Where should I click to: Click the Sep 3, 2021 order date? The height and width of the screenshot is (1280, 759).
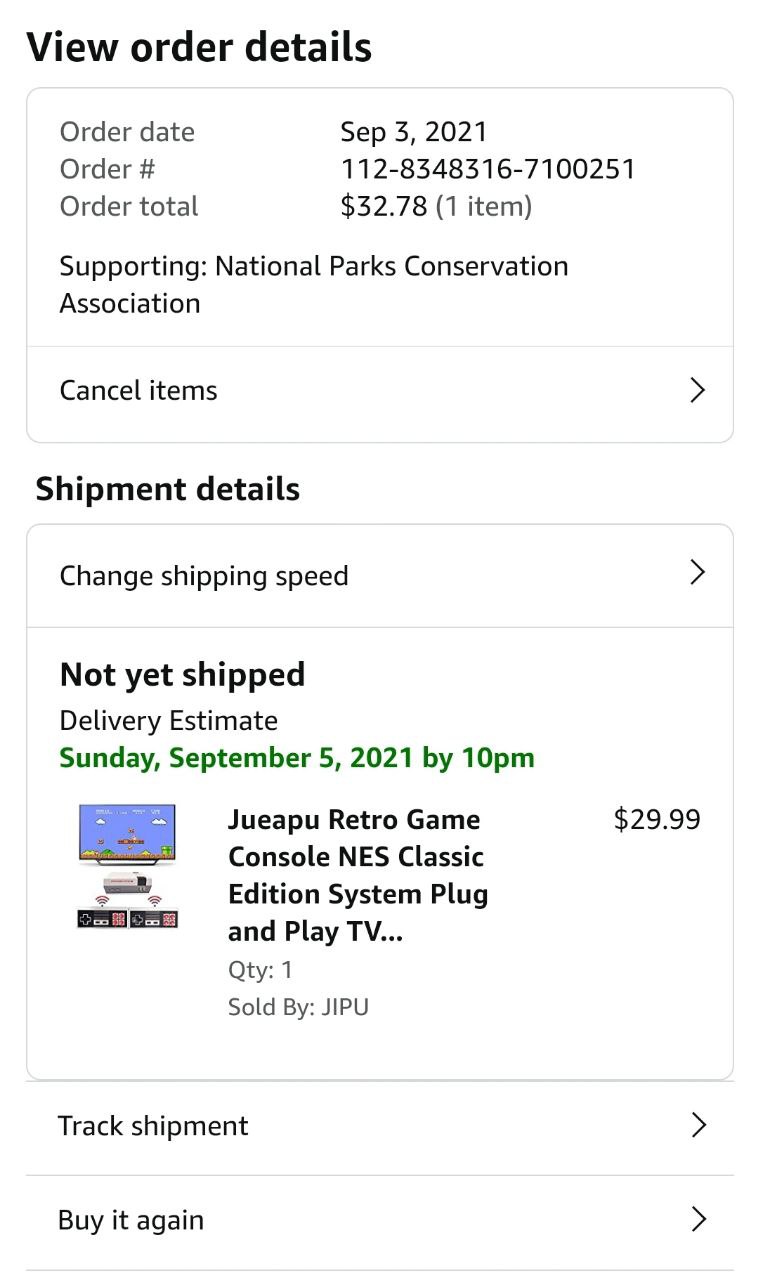click(x=413, y=132)
